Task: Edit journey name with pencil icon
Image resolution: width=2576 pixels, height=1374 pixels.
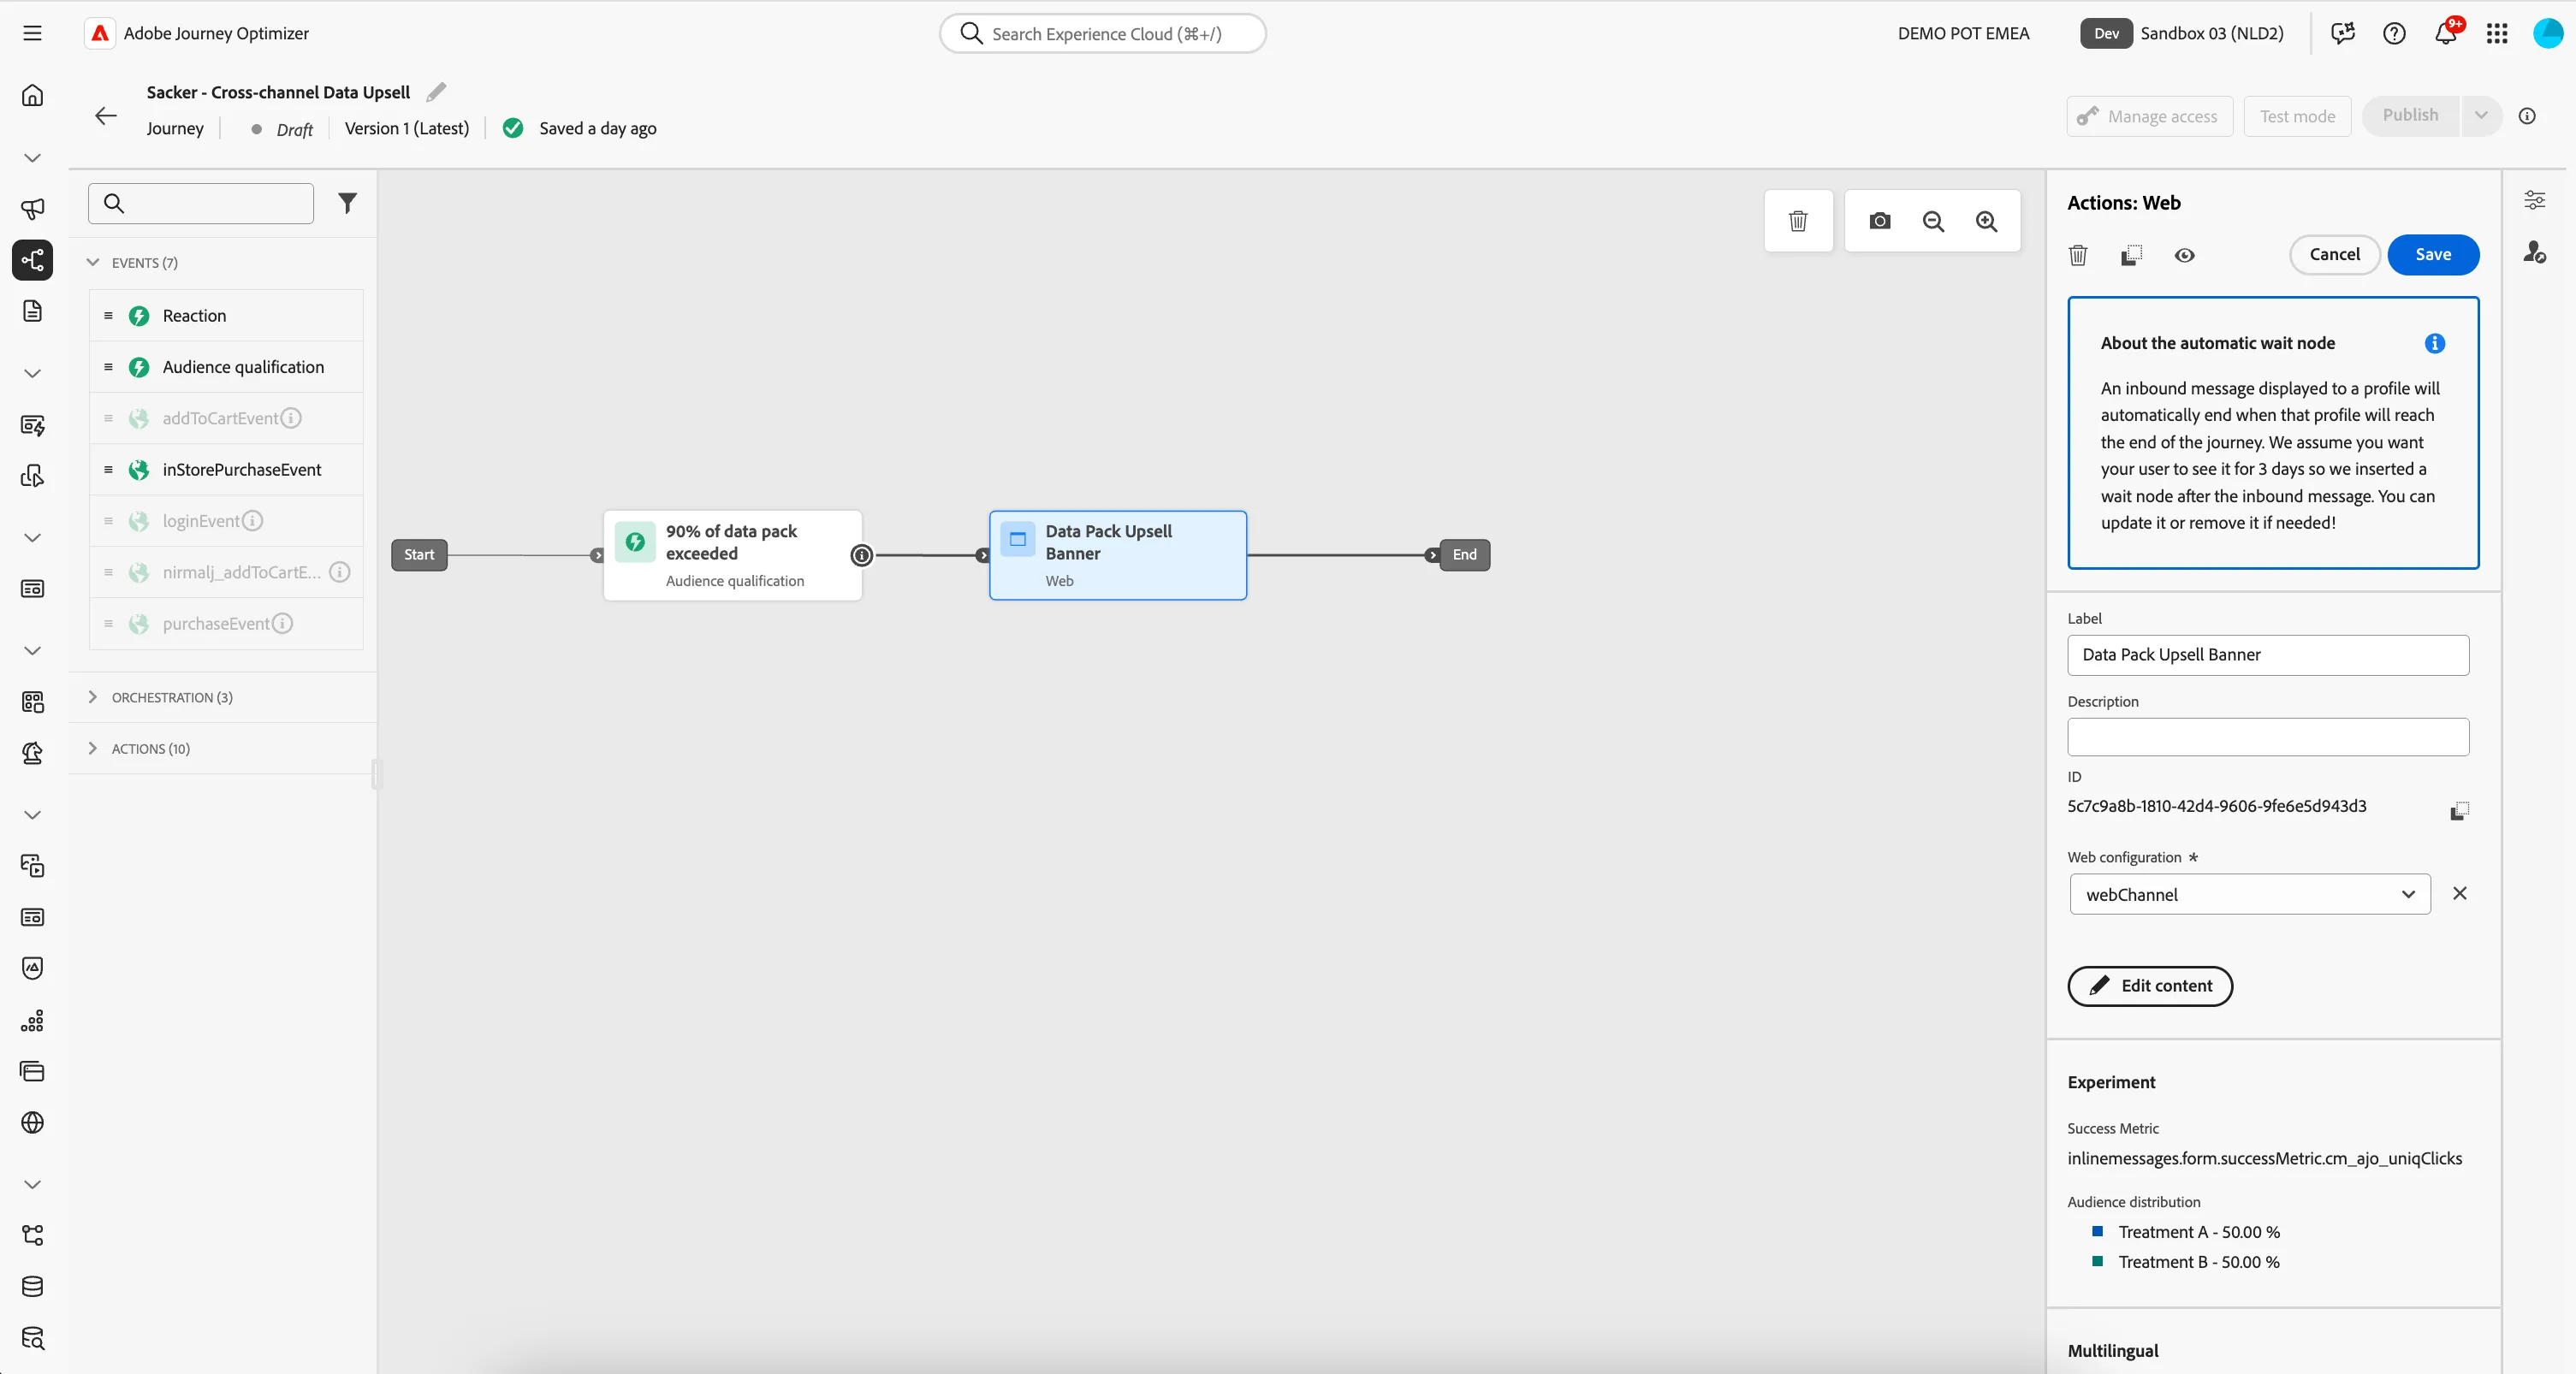Action: [x=436, y=92]
